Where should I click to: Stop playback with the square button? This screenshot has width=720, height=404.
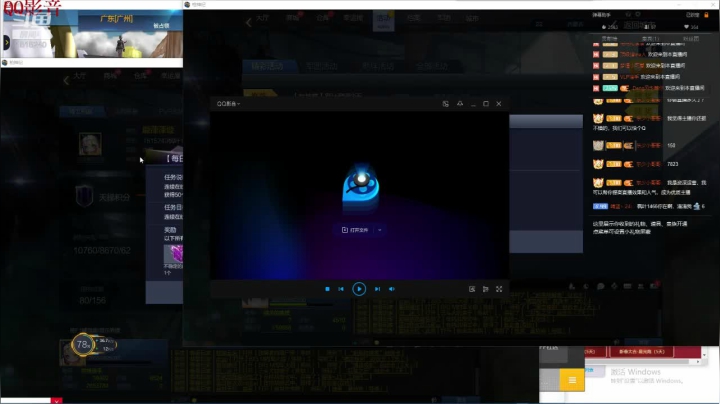[327, 289]
